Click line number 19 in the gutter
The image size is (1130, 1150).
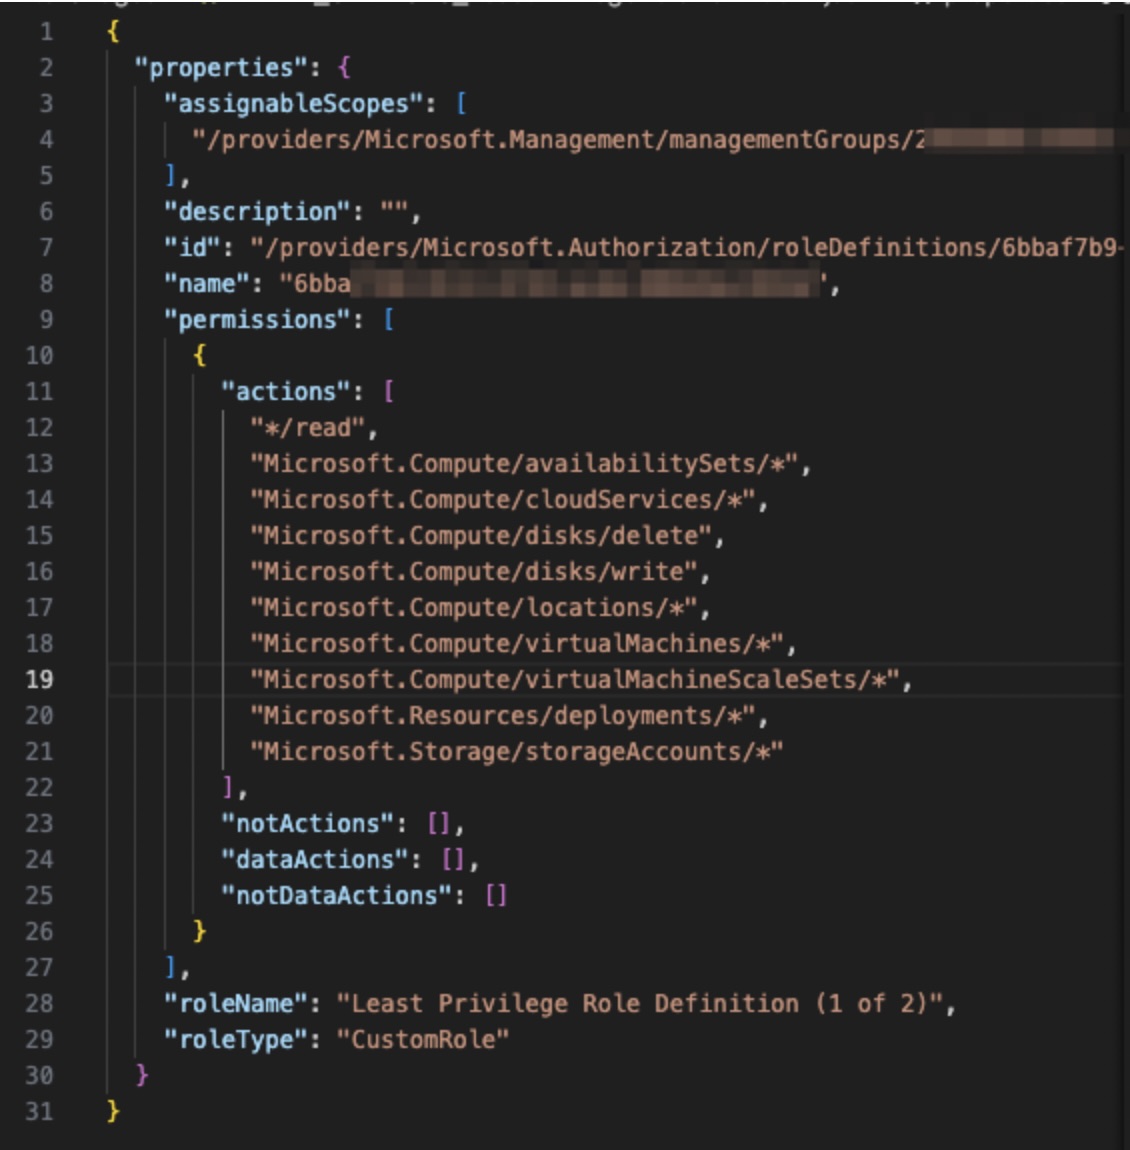[39, 680]
